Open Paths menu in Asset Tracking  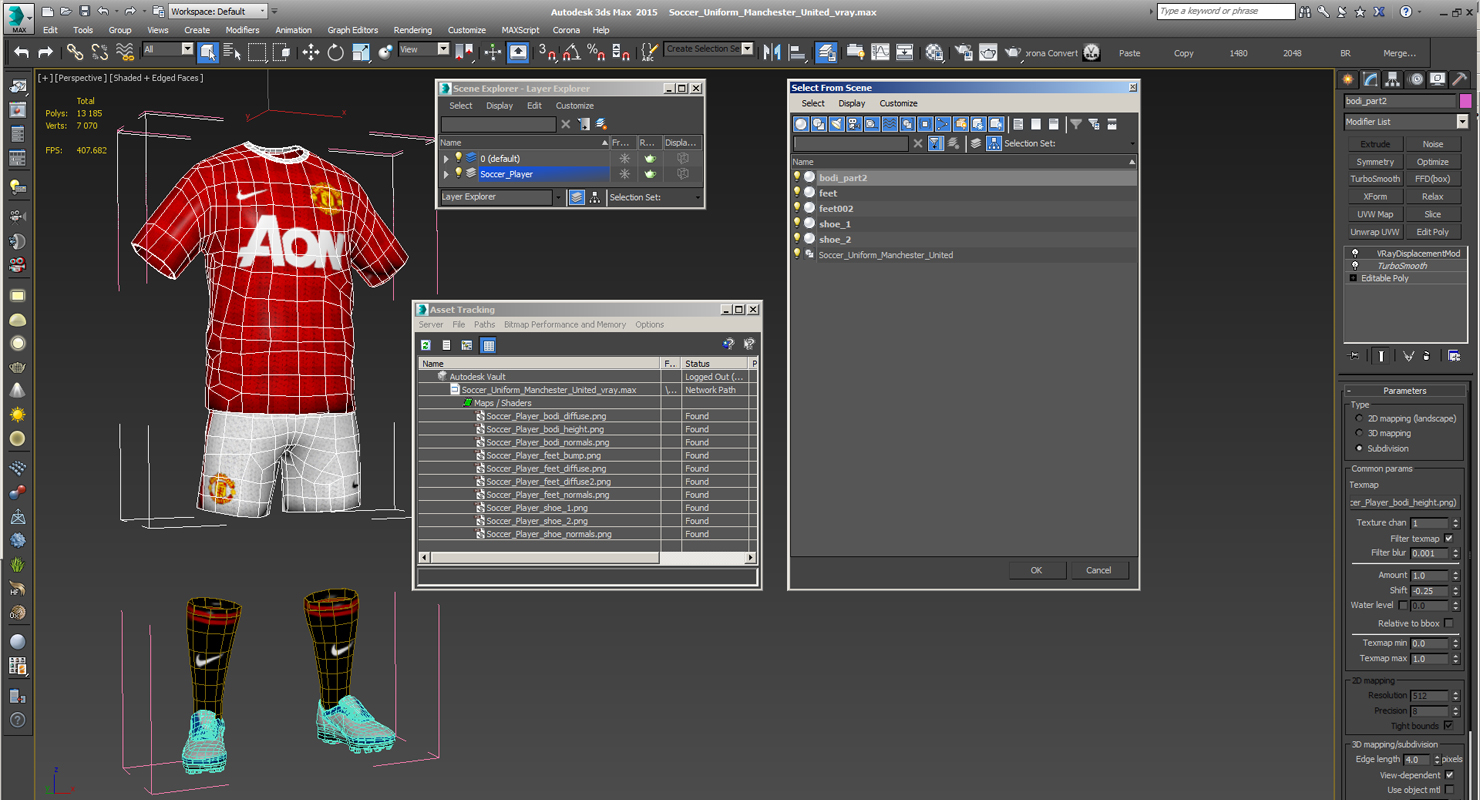pos(484,324)
